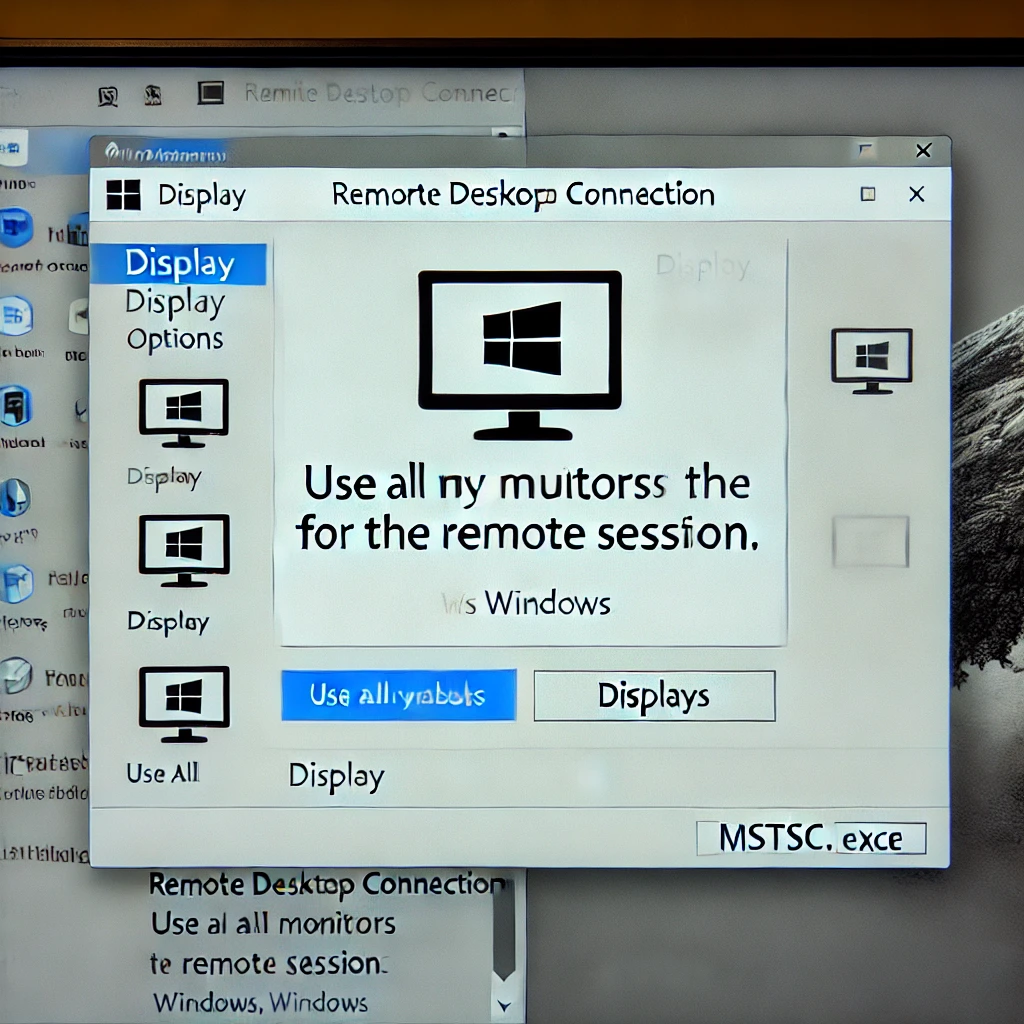This screenshot has width=1024, height=1024.
Task: Click first small icon in back window toolbar
Action: tap(108, 97)
